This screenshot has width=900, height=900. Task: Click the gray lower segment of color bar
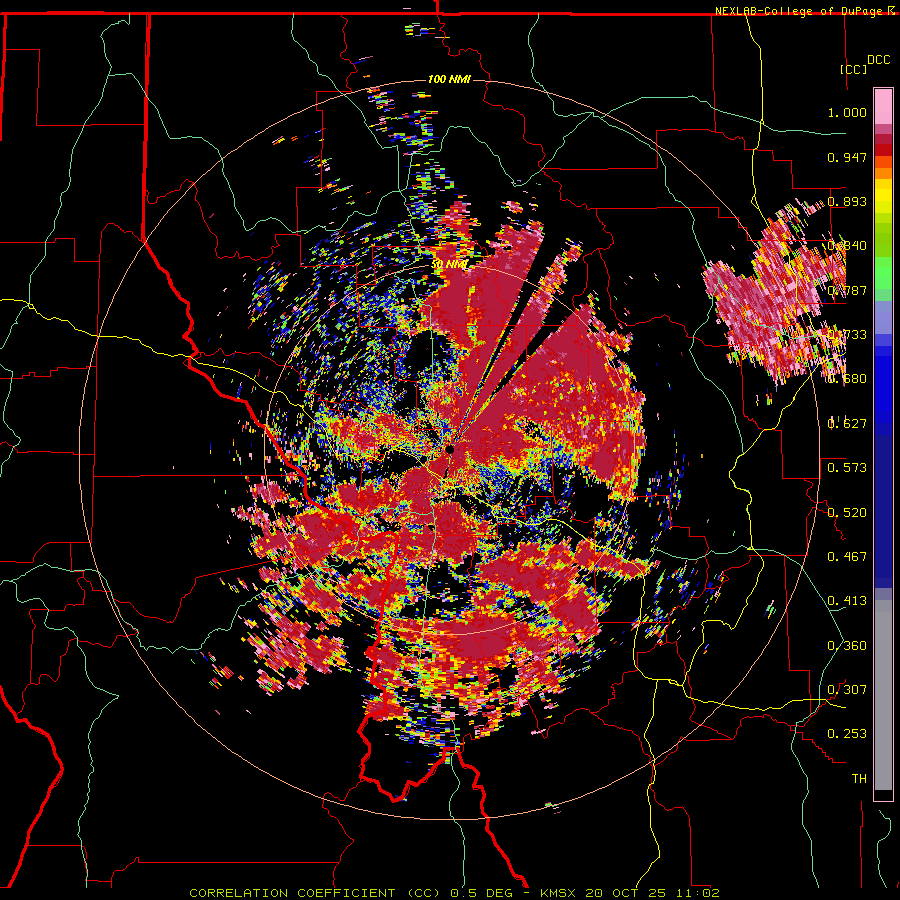(x=883, y=695)
